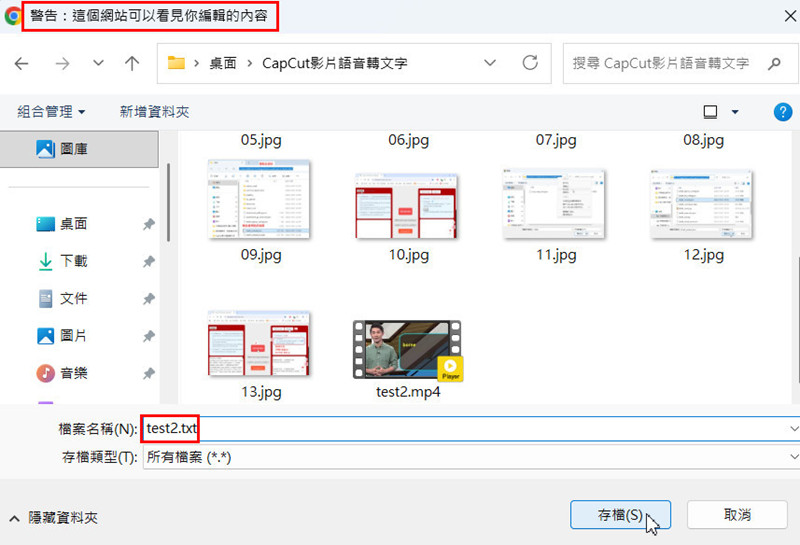Open the 存檔類型 file type dropdown
The width and height of the screenshot is (800, 545).
[470, 457]
